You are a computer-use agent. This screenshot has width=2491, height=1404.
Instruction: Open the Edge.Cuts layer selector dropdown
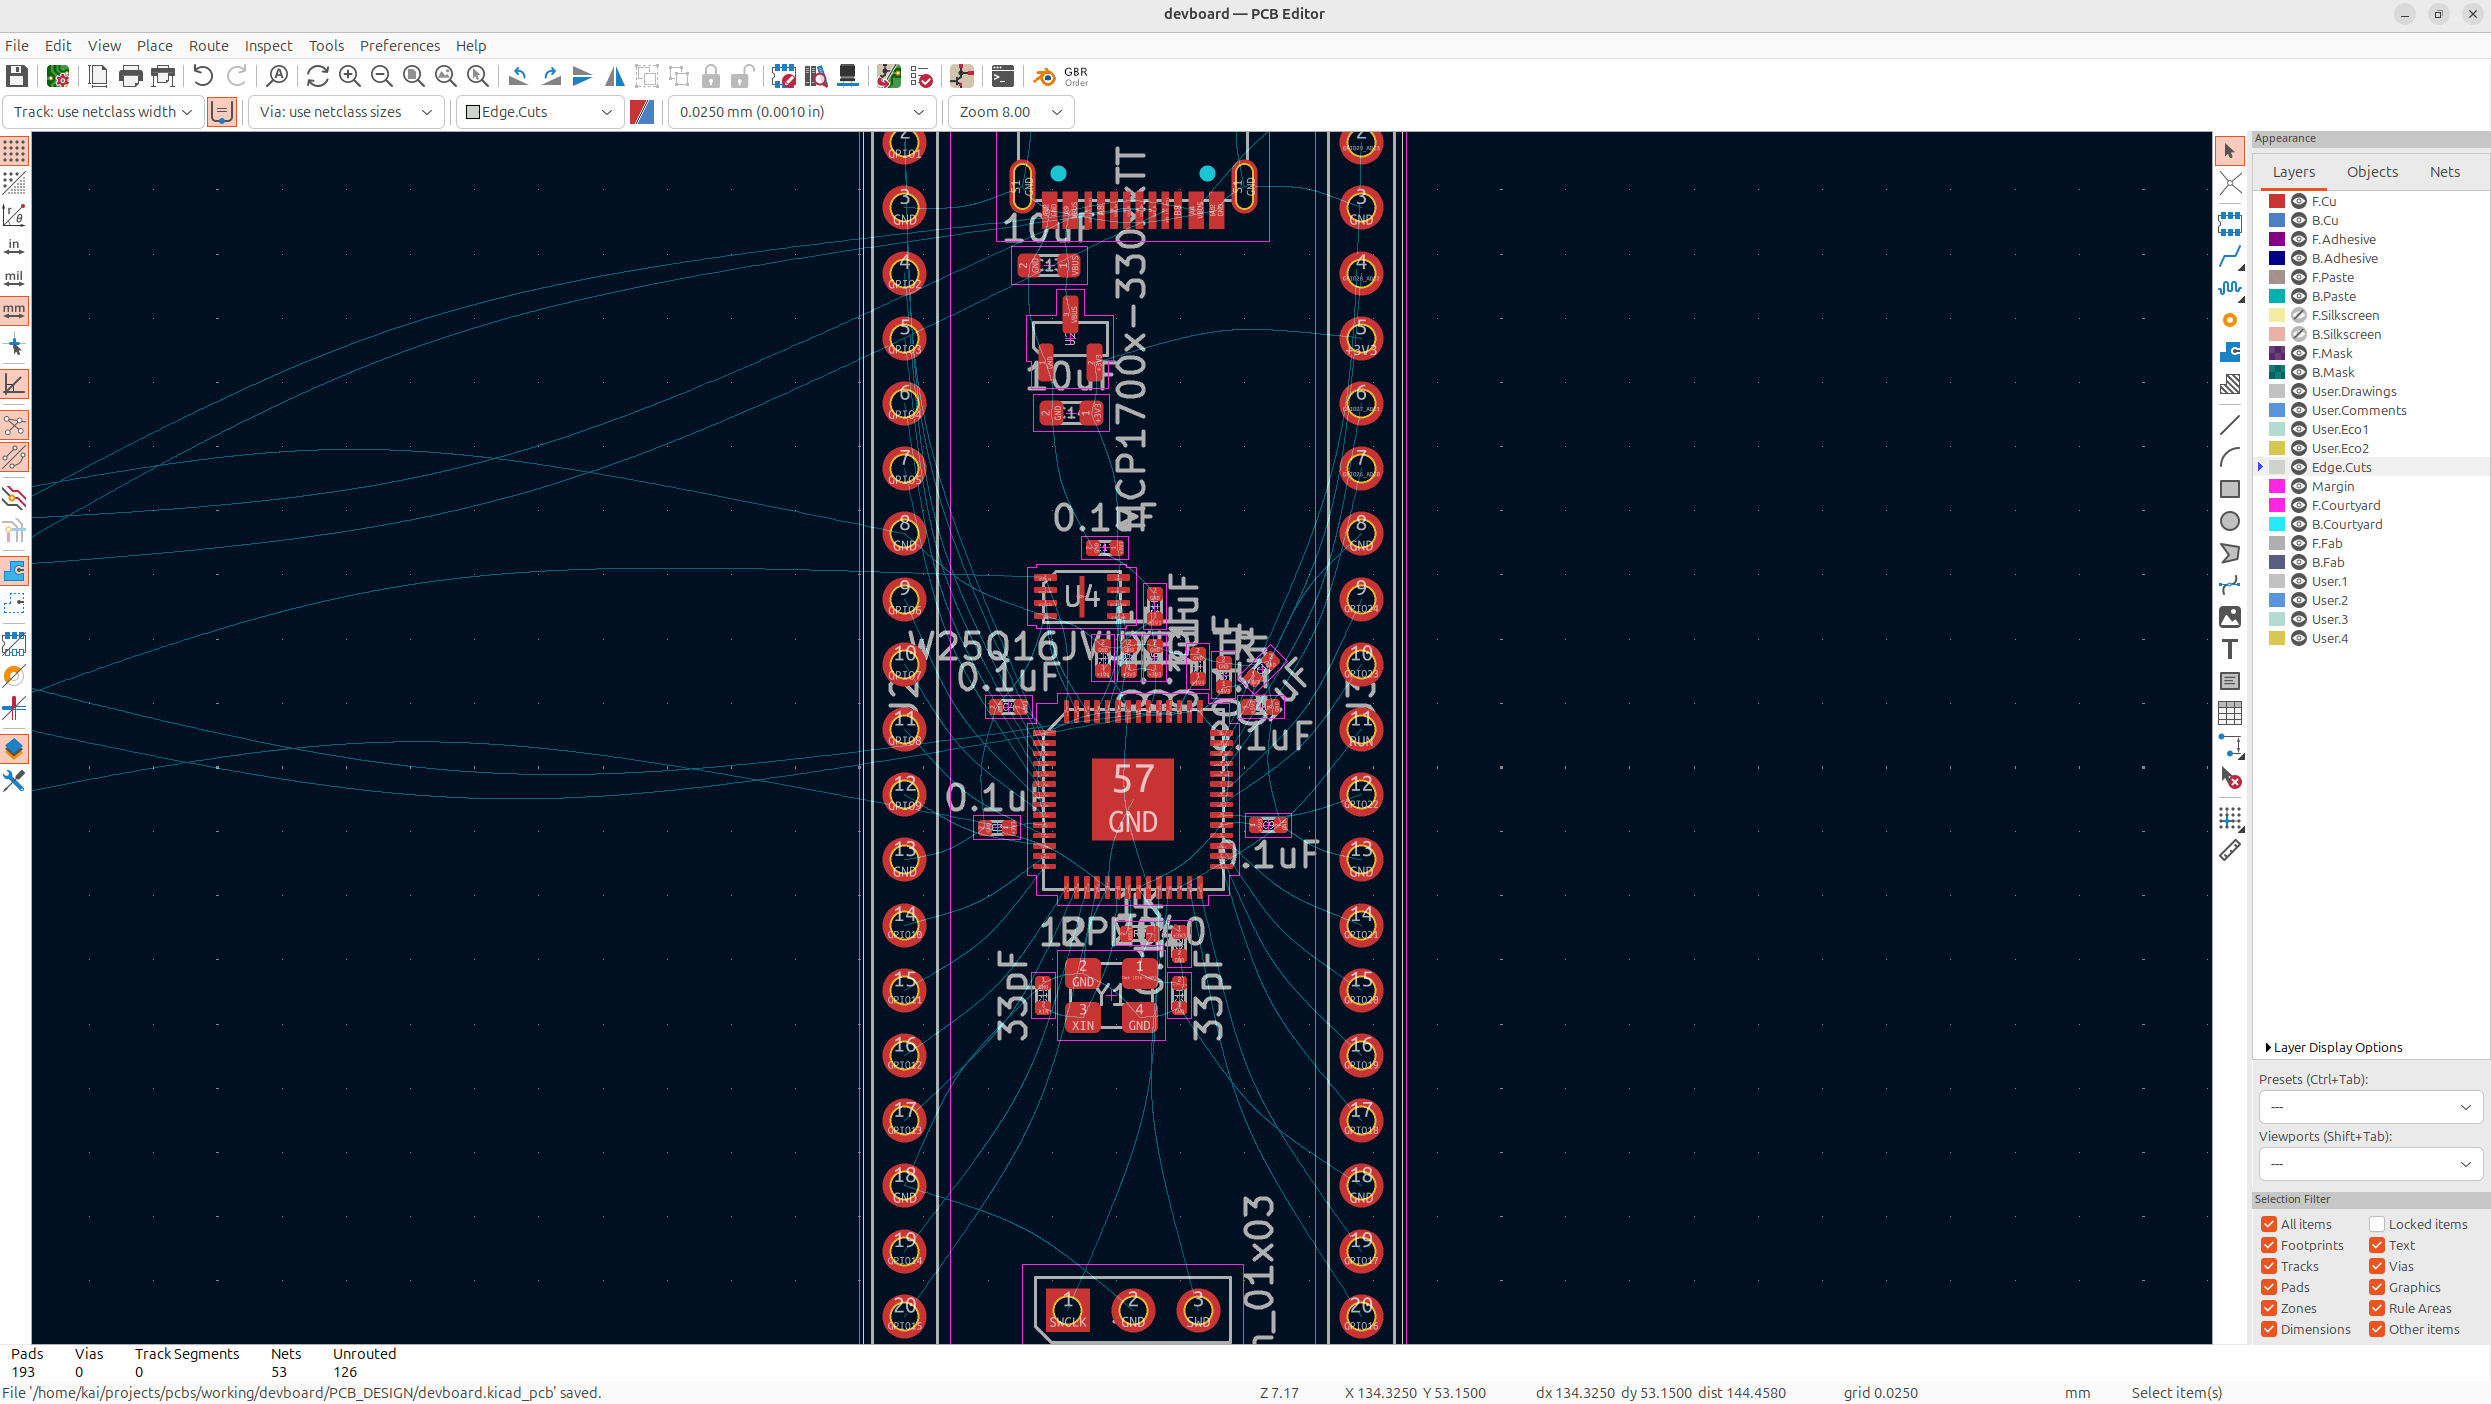click(x=539, y=112)
